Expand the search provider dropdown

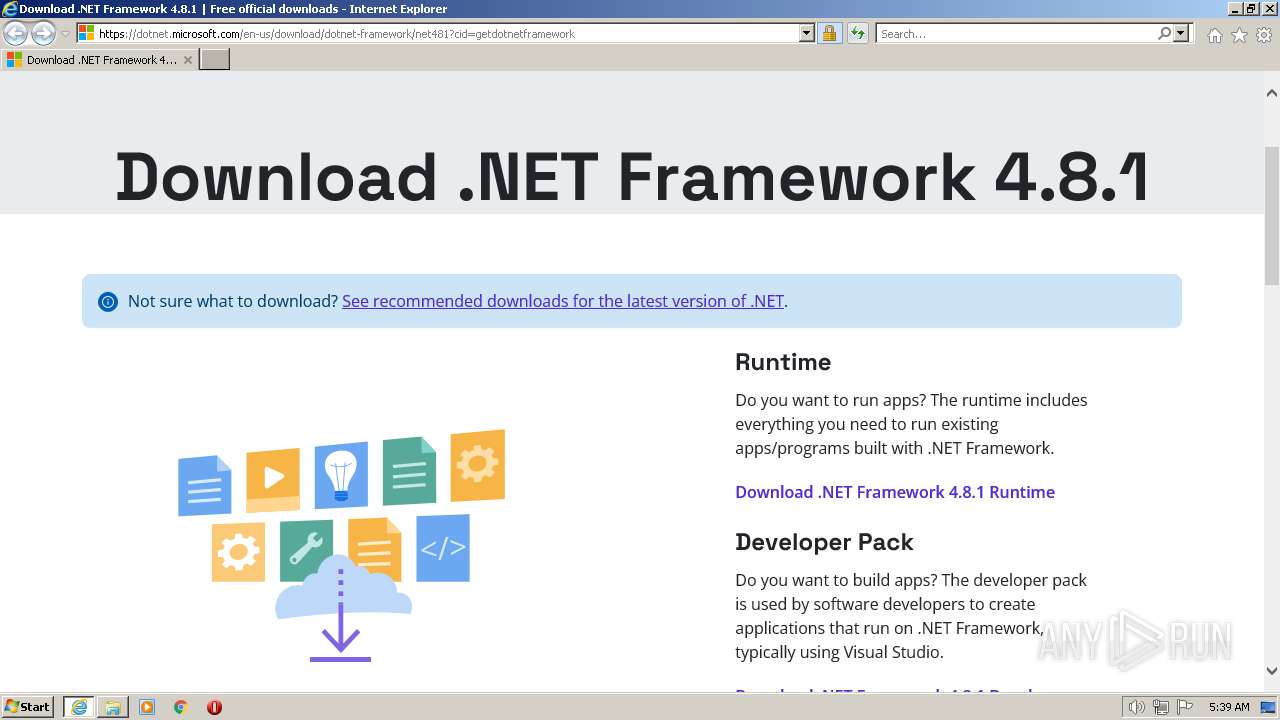point(1181,34)
